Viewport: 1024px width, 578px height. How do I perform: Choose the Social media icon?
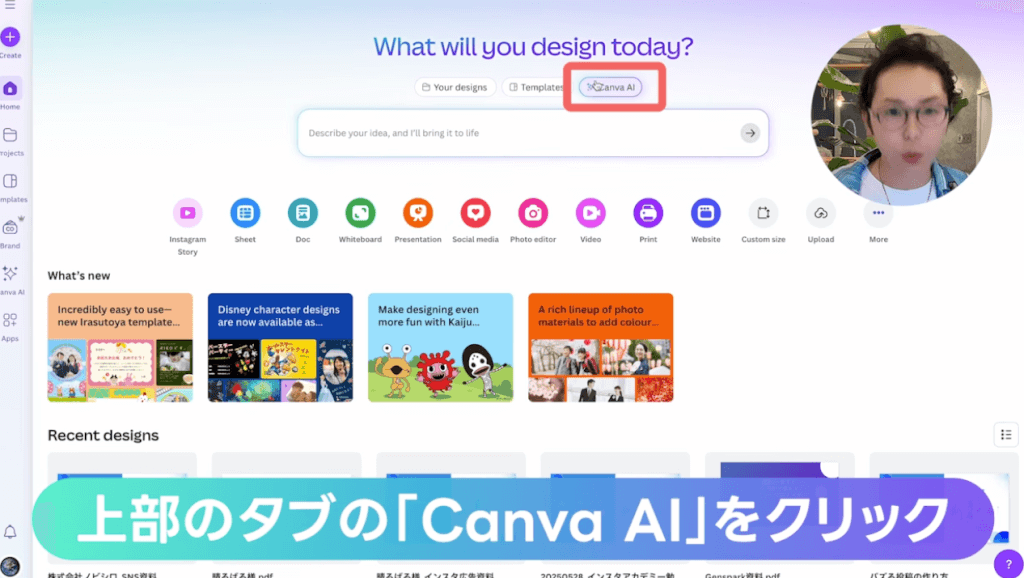[475, 213]
